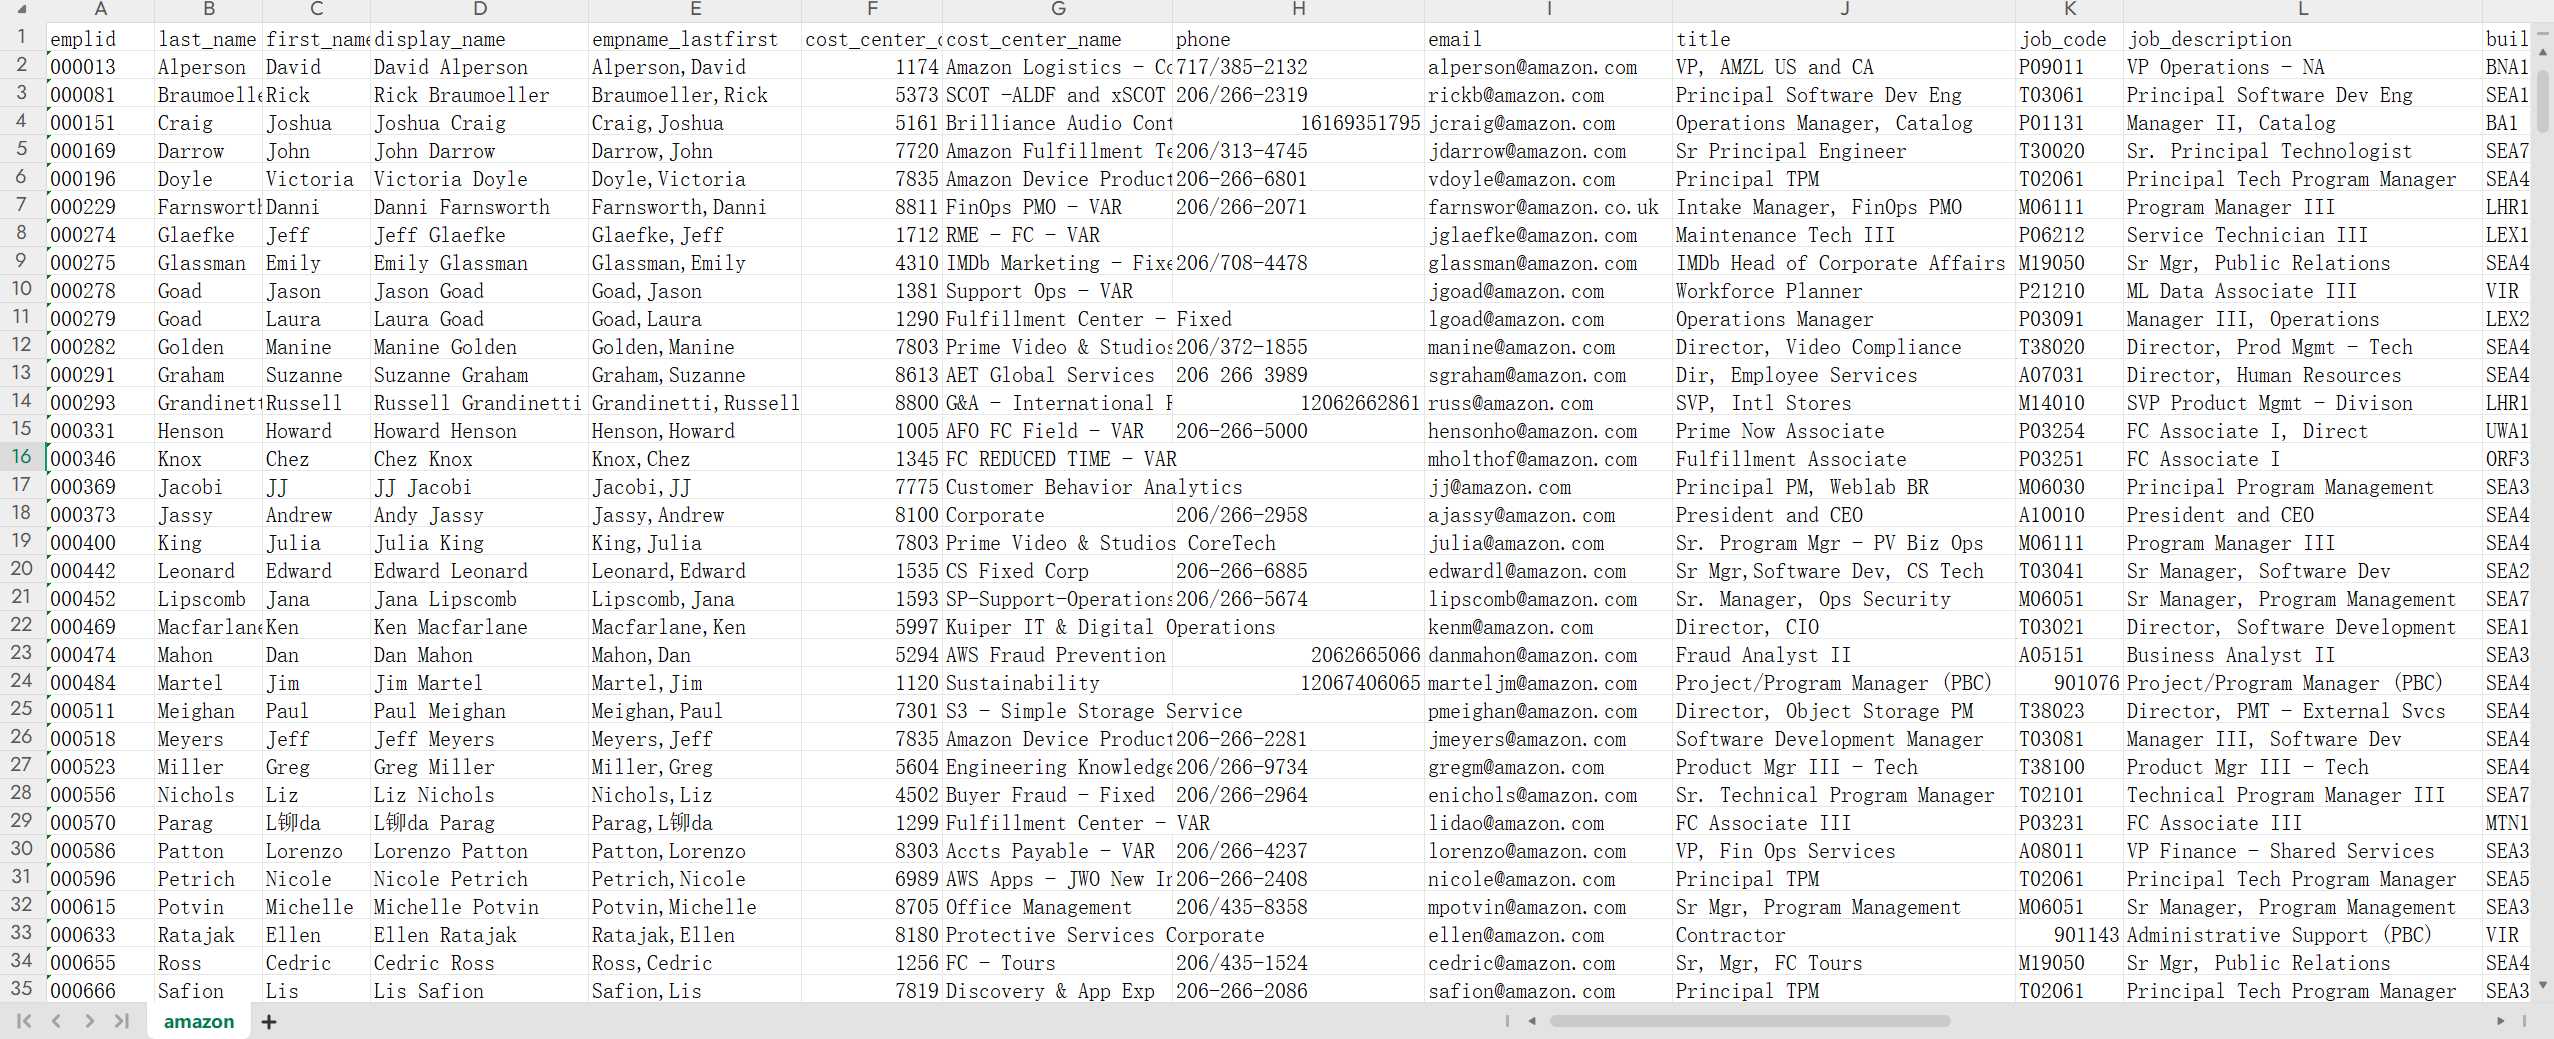Select column B header
Viewport: 2554px width, 1039px height.
point(208,10)
